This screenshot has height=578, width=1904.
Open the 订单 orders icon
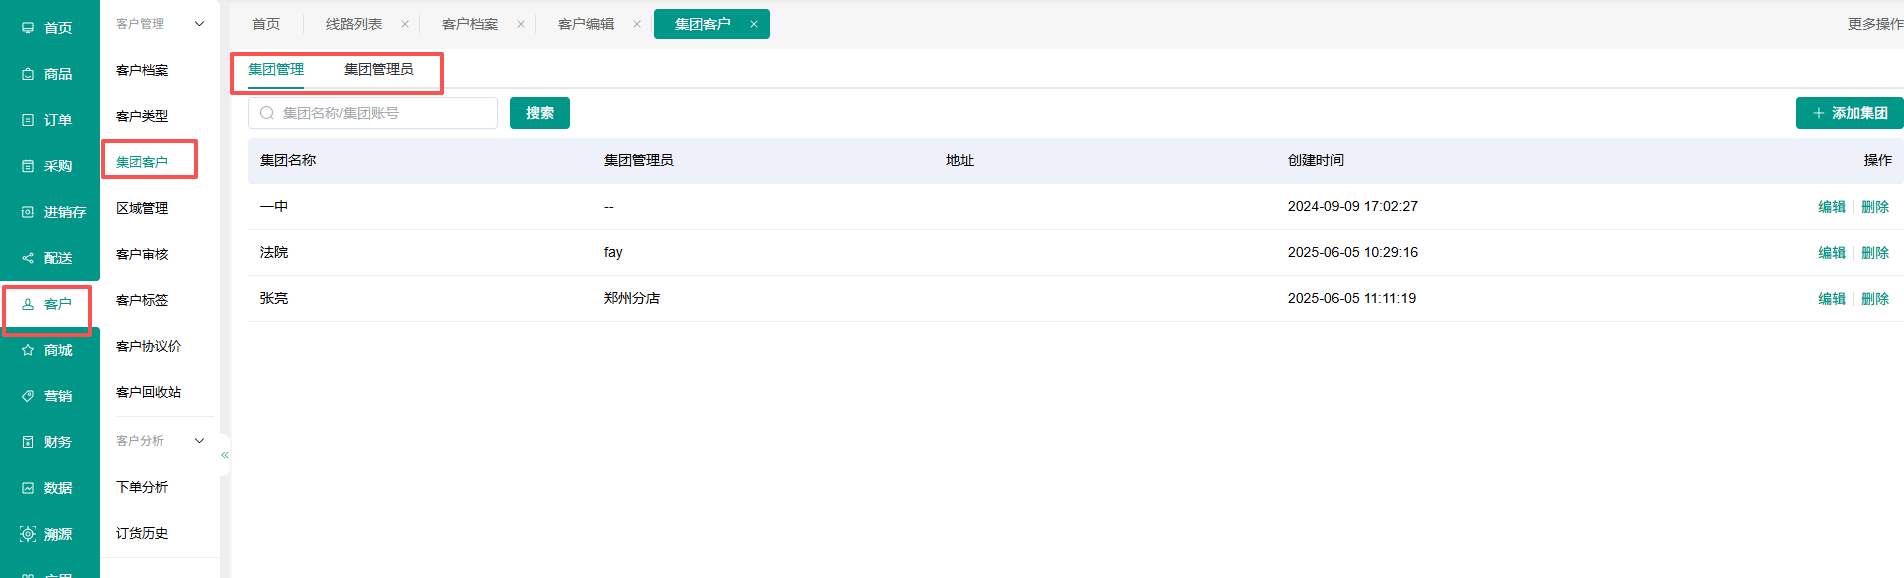[28, 120]
